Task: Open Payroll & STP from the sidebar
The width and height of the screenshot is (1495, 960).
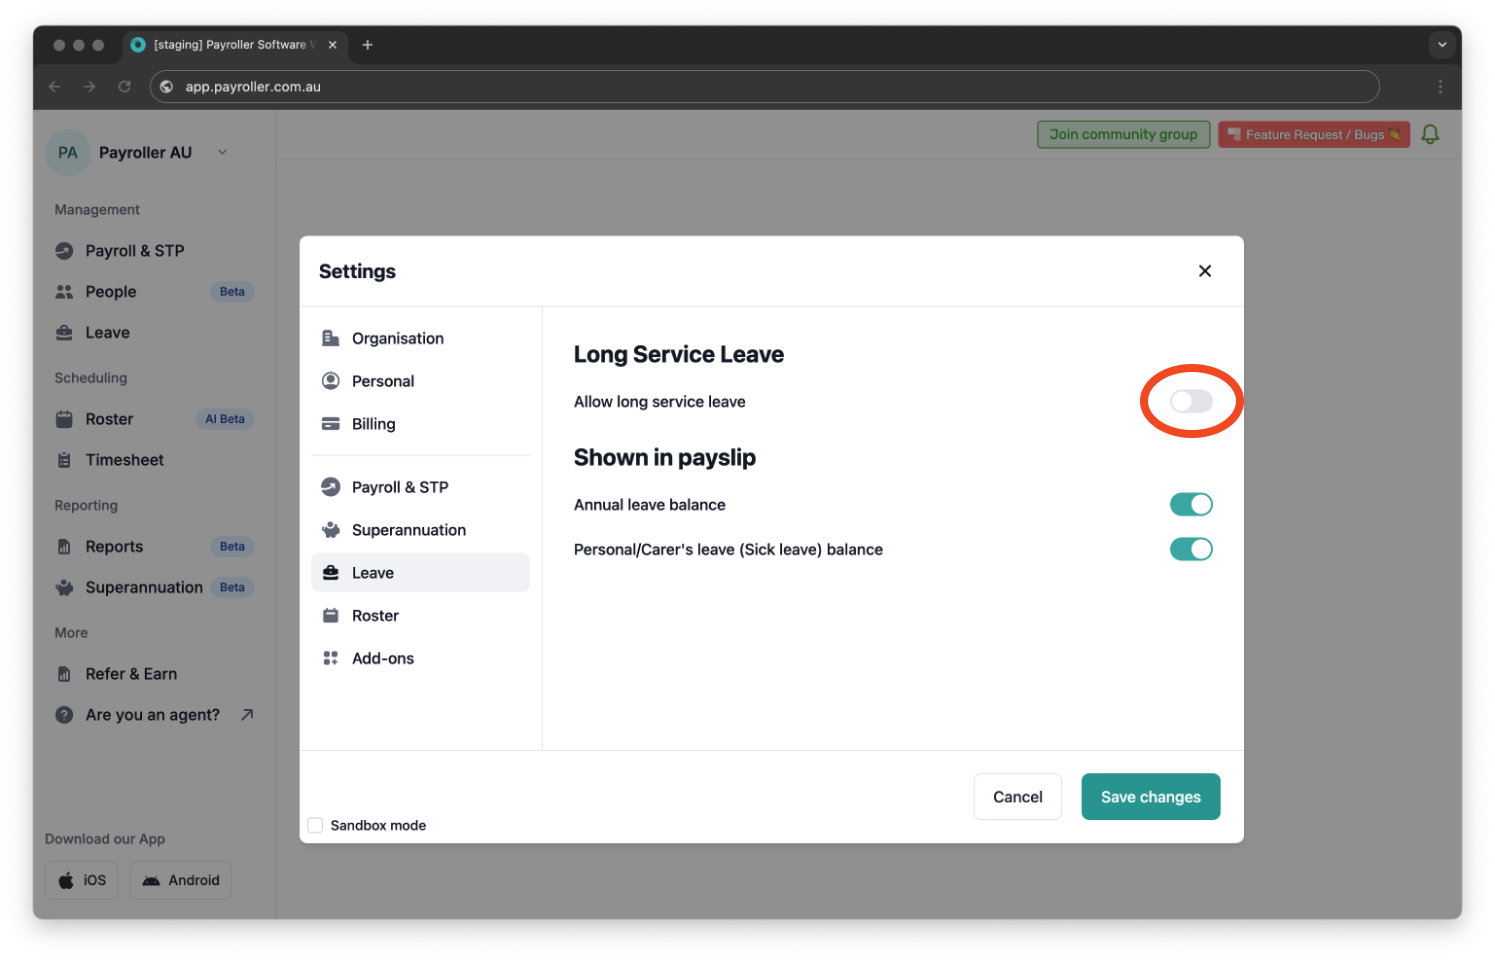Action: pos(134,250)
